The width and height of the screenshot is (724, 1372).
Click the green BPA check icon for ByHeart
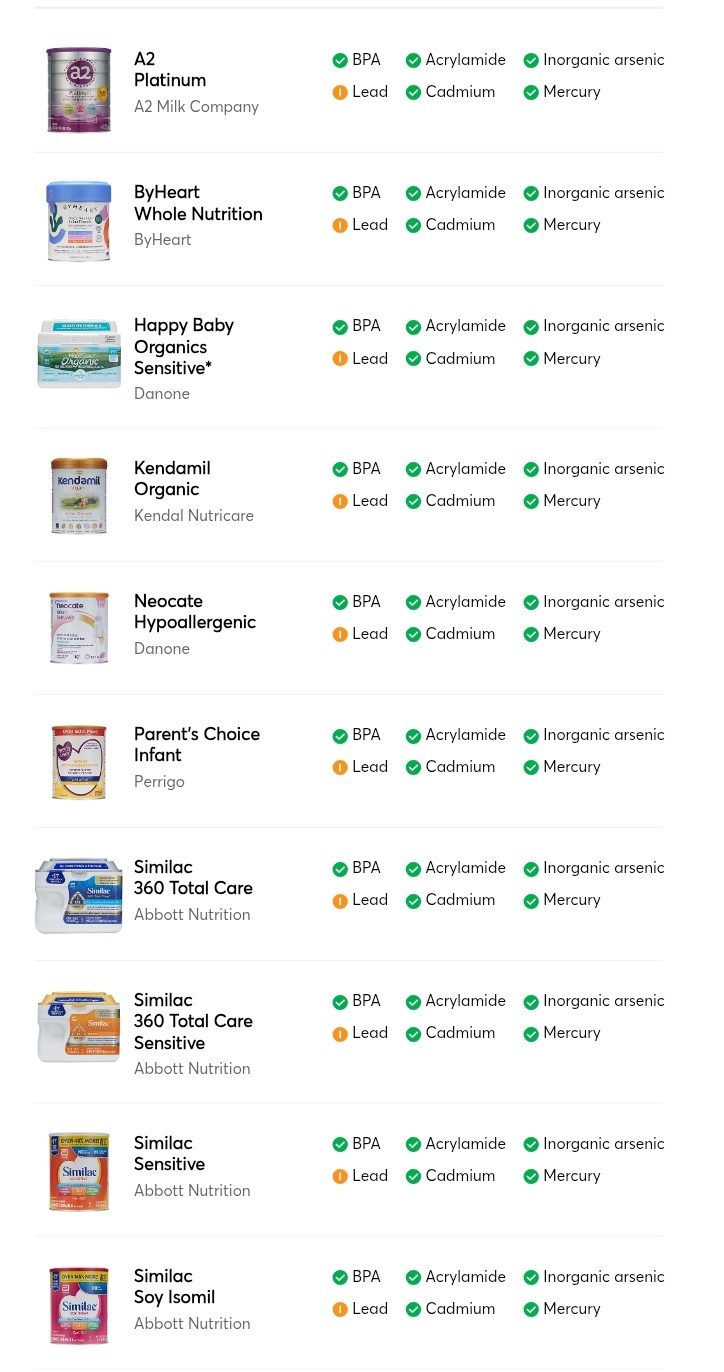(x=340, y=194)
